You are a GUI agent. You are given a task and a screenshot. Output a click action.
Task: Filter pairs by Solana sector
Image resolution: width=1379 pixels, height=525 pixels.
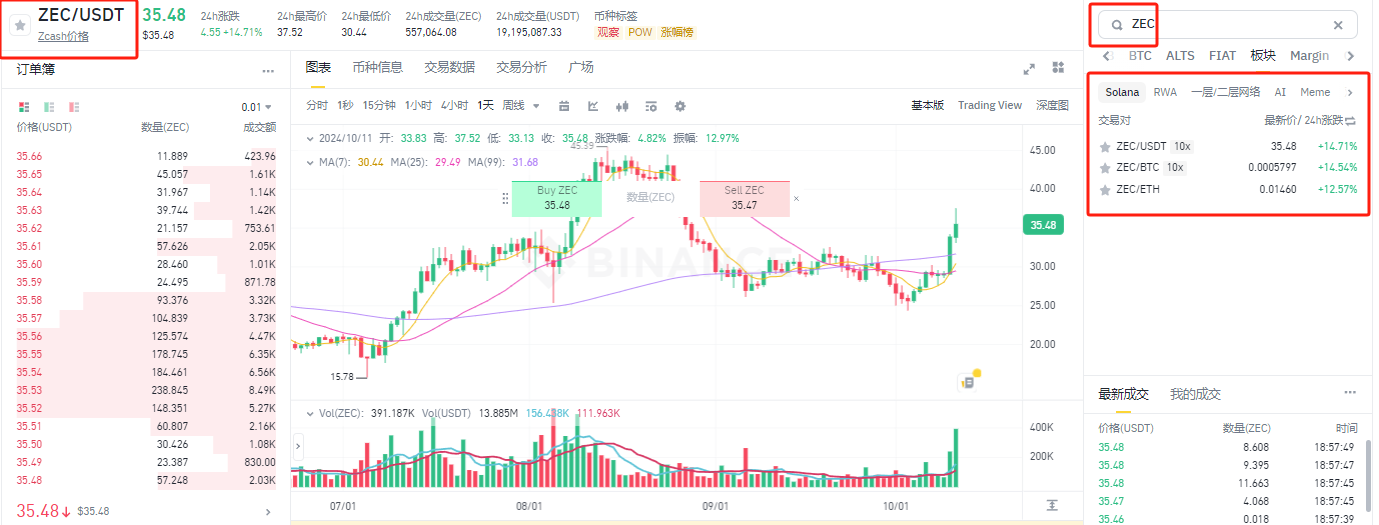(x=1122, y=92)
